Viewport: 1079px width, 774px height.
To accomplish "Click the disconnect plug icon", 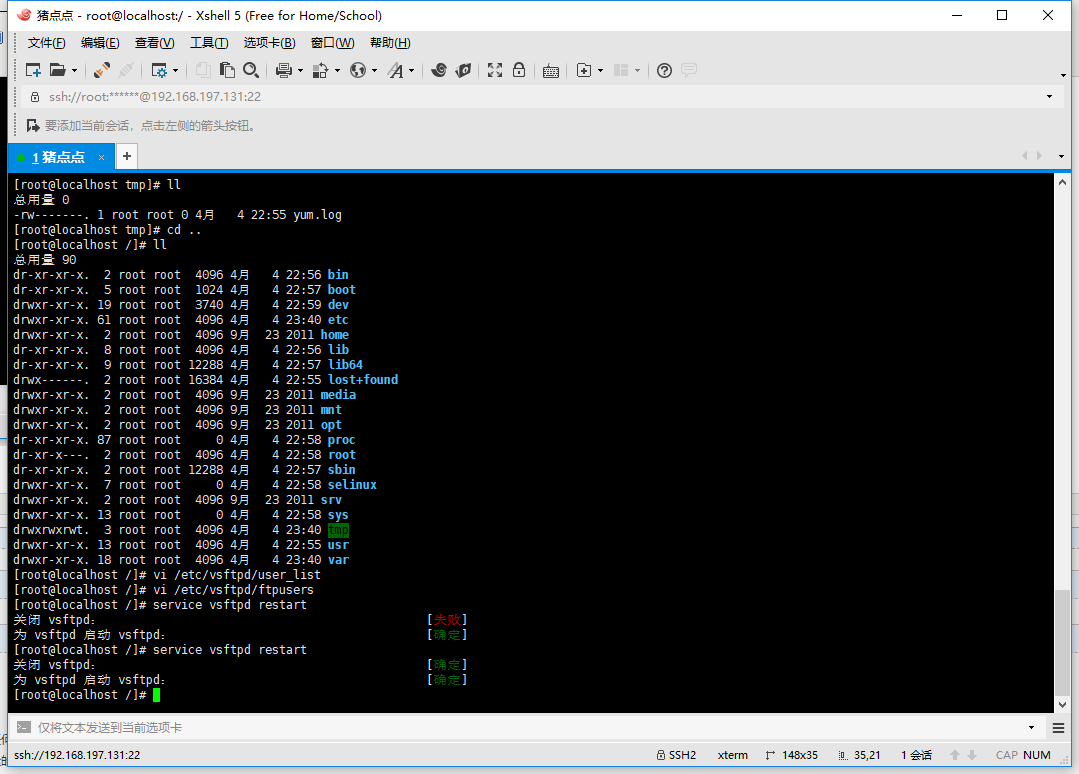I will 126,70.
